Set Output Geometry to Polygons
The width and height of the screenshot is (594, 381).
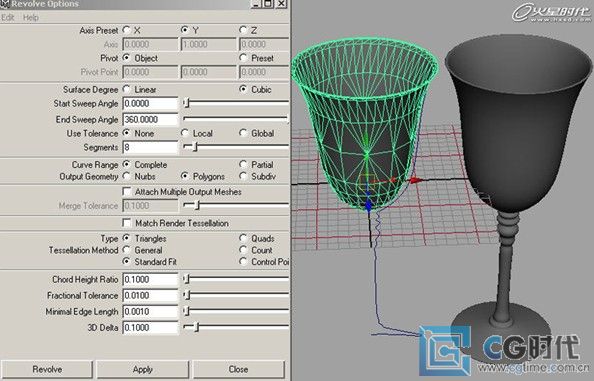[x=185, y=176]
